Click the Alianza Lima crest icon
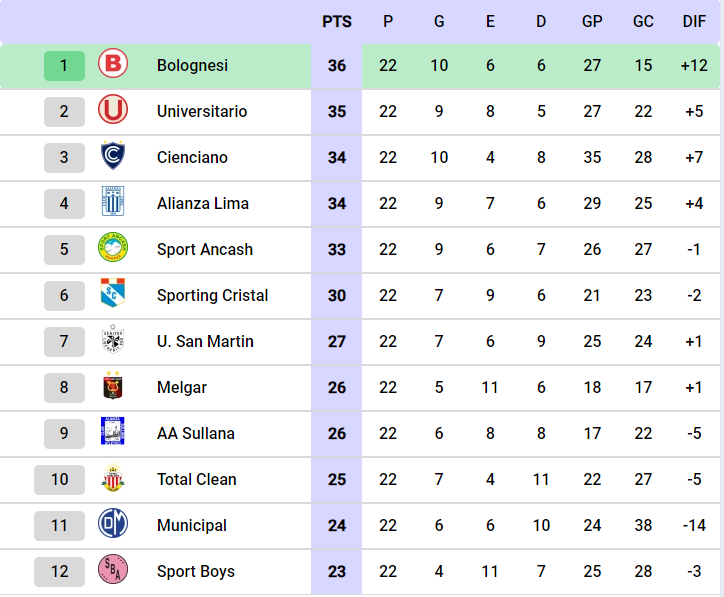 click(113, 203)
